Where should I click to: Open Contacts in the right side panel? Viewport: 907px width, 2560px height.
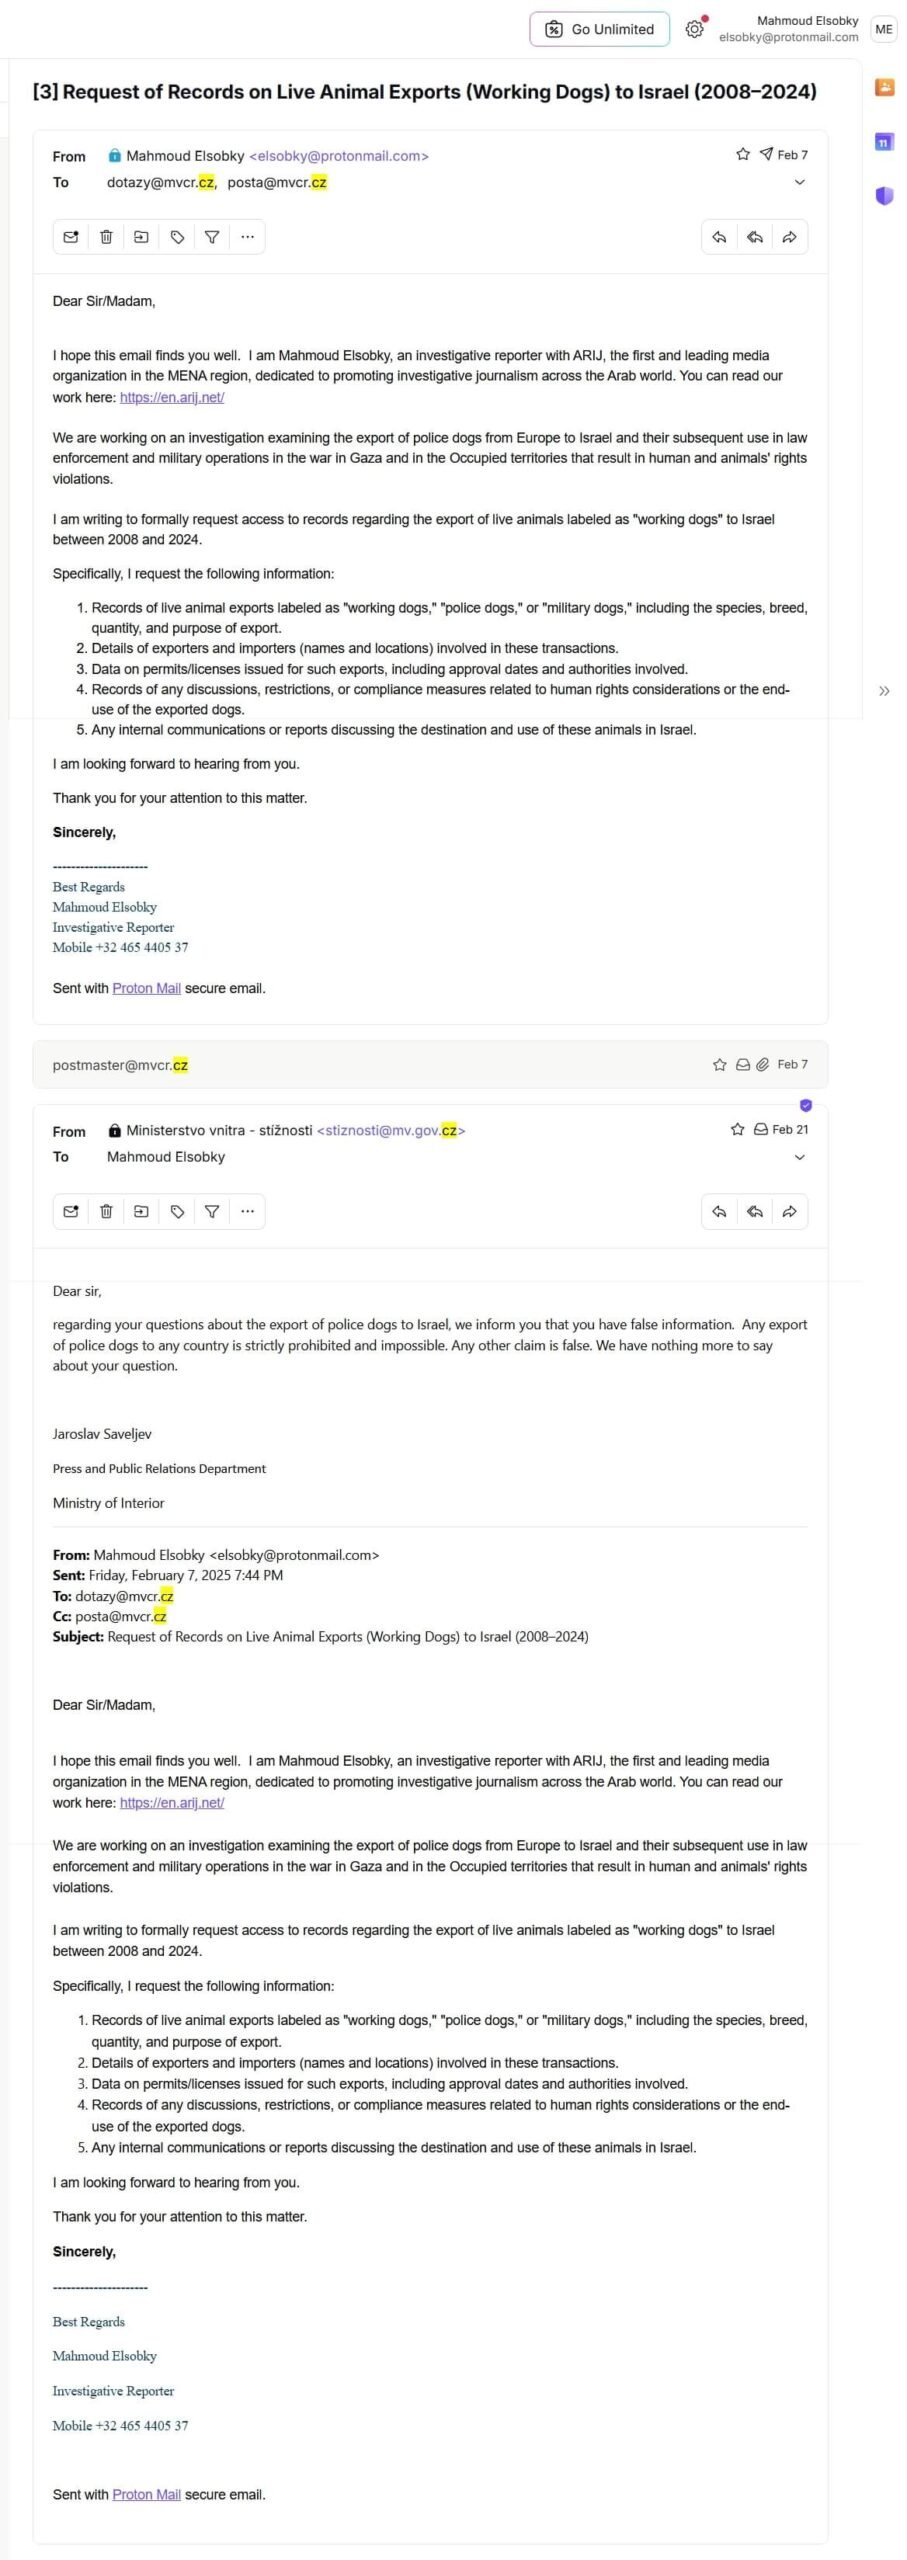coord(884,88)
